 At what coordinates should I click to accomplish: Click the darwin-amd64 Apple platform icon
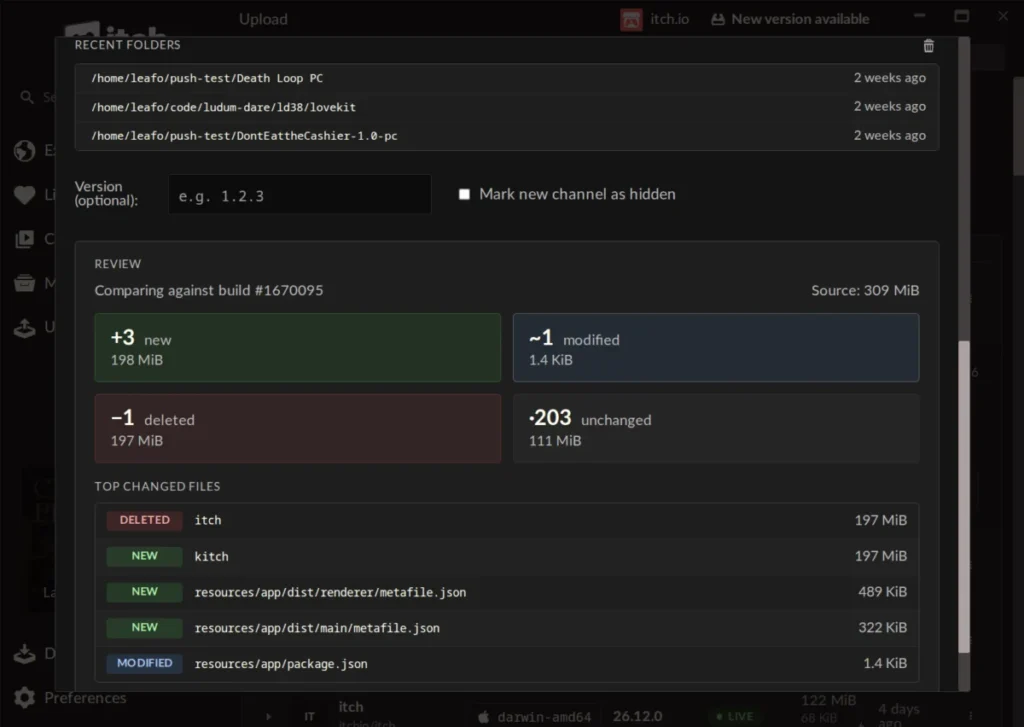tap(483, 717)
